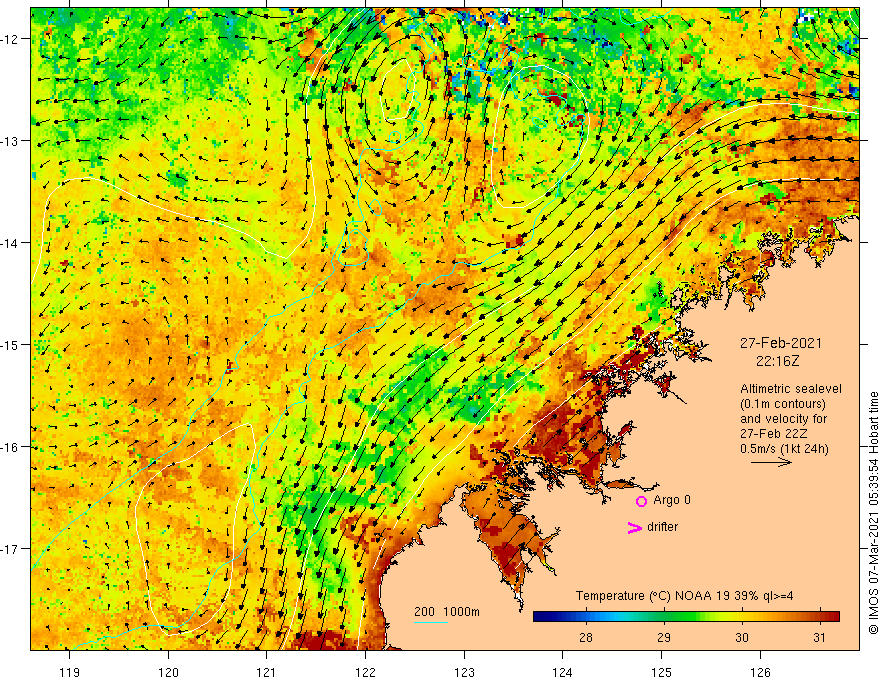Click the '30' colorbar tick label
The image size is (880, 680).
(742, 637)
